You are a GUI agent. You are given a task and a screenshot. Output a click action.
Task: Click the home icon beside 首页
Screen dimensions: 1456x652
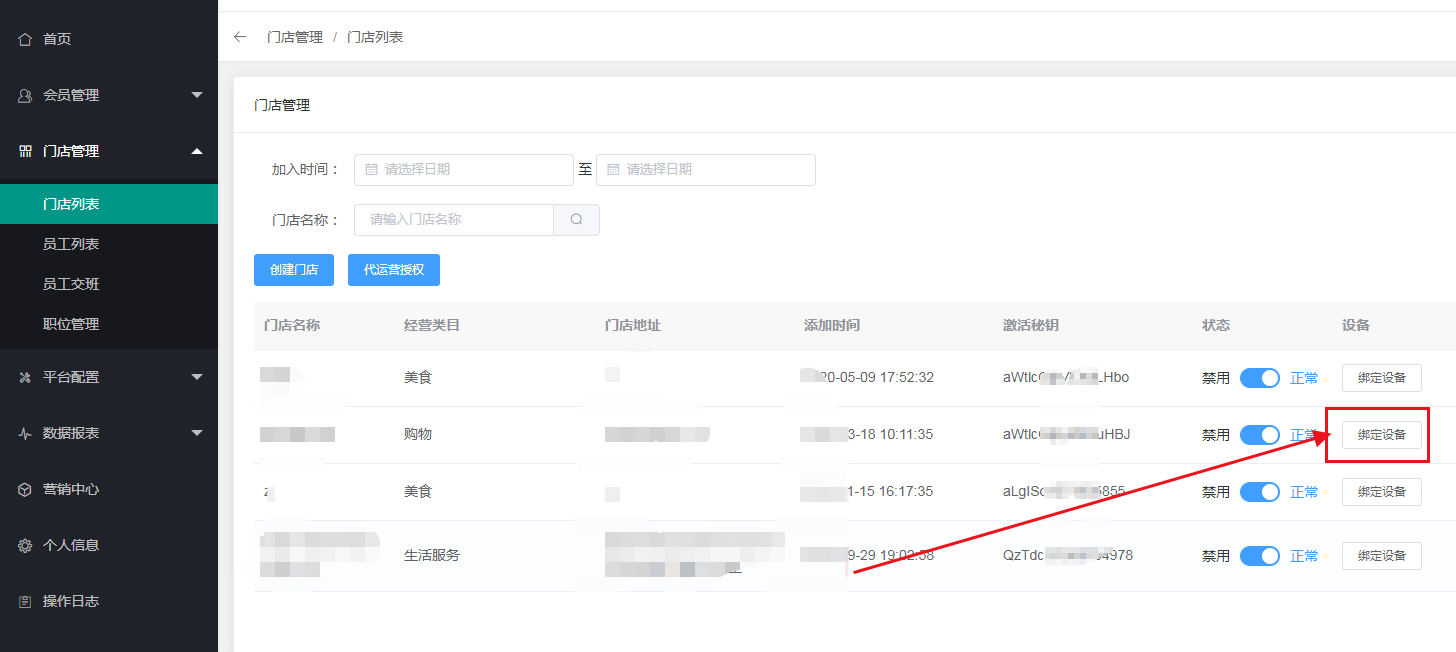pyautogui.click(x=25, y=39)
